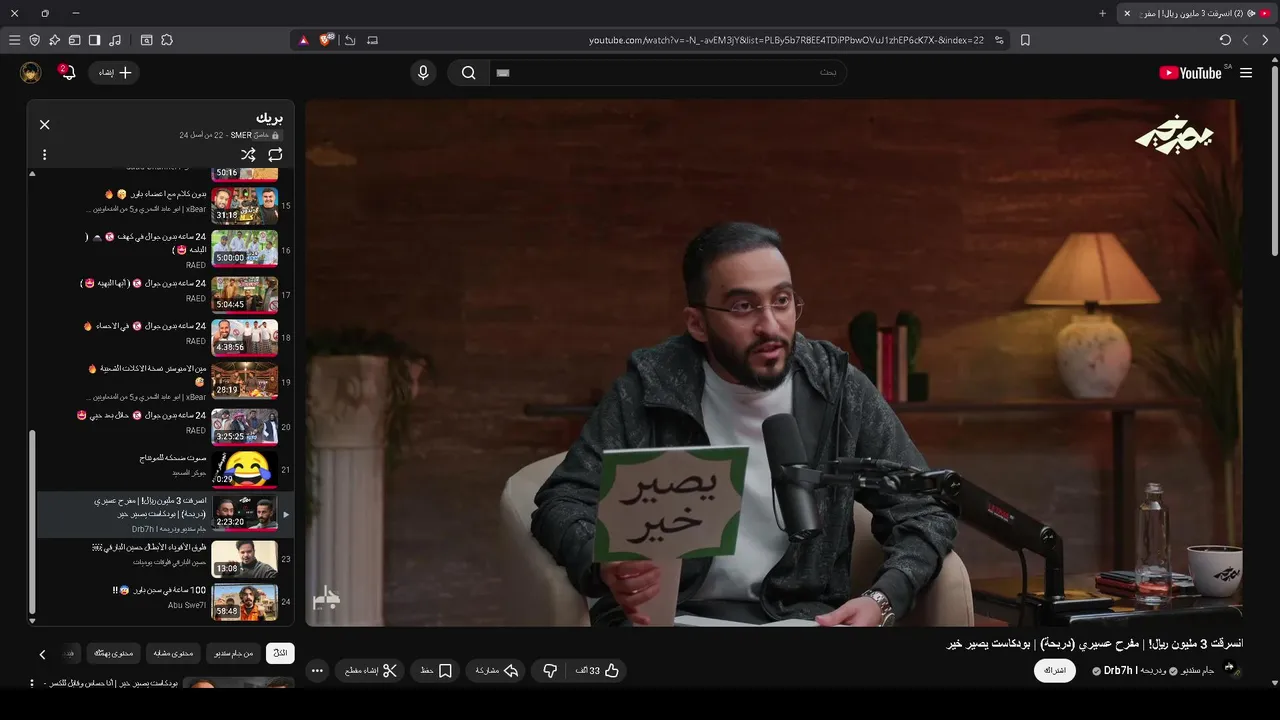Open tab search toolbar icon

[x=146, y=40]
